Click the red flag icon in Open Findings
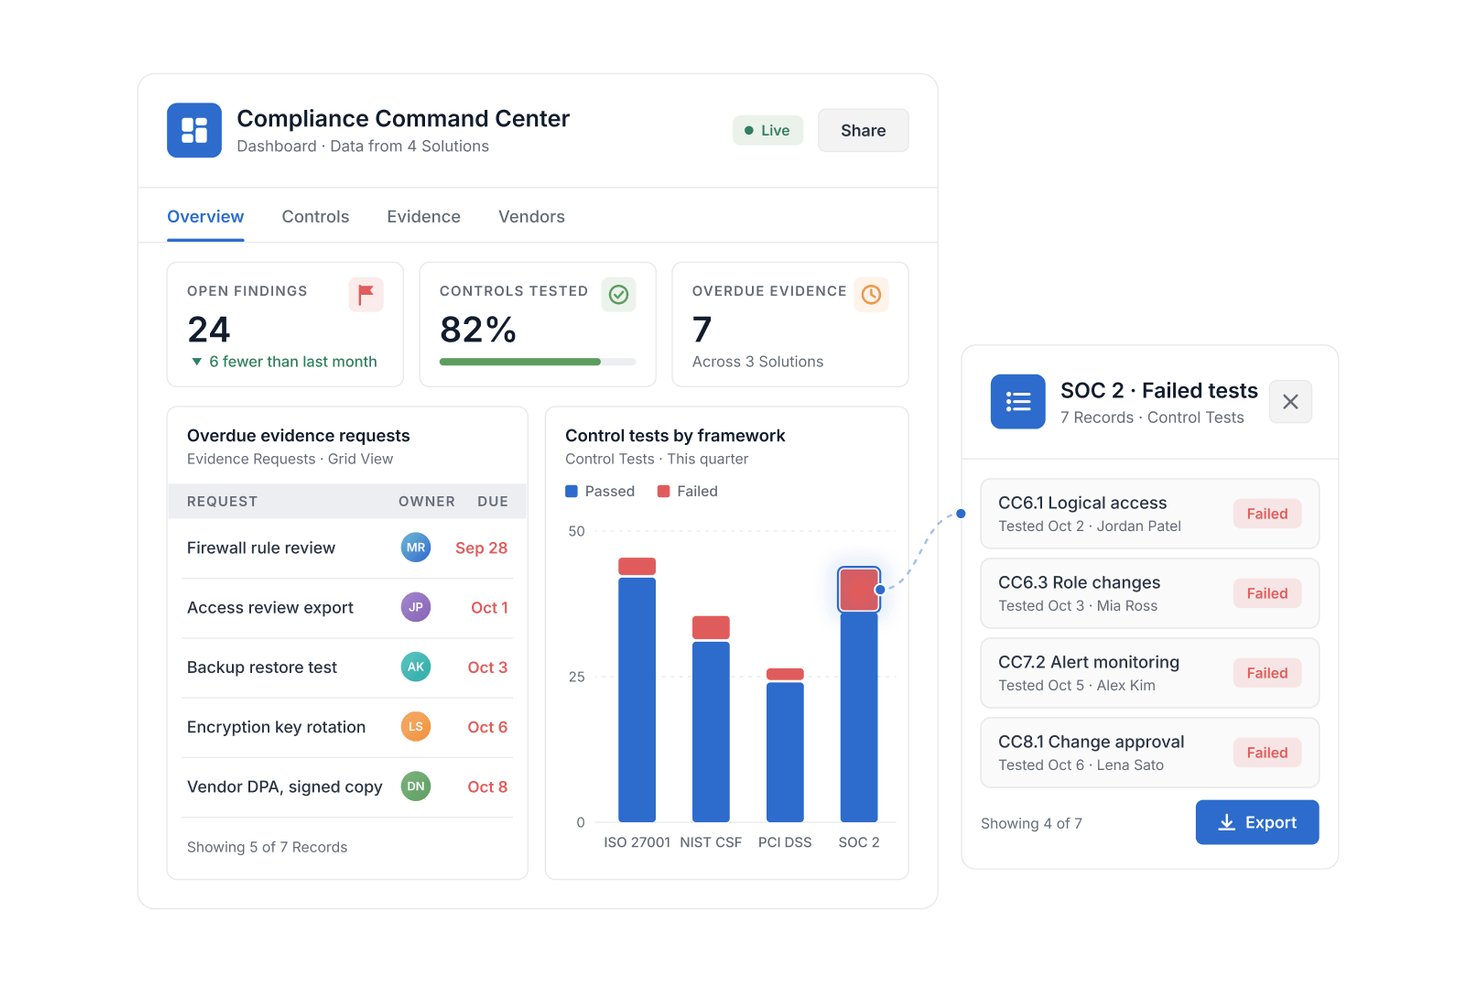This screenshot has height=987, width=1480. (x=366, y=294)
